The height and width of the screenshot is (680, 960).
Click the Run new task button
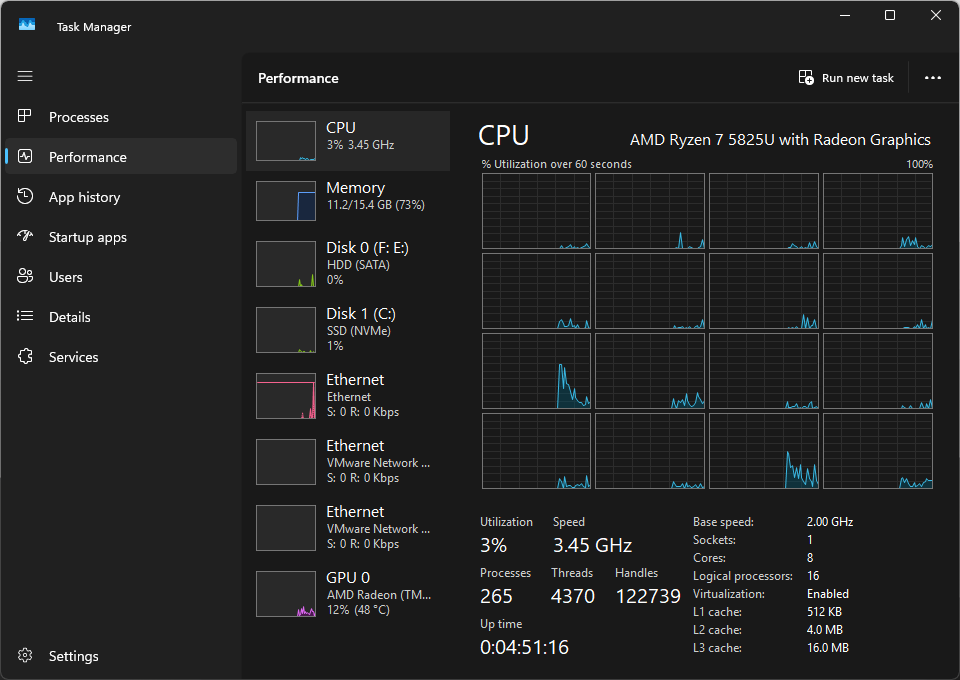coord(846,78)
